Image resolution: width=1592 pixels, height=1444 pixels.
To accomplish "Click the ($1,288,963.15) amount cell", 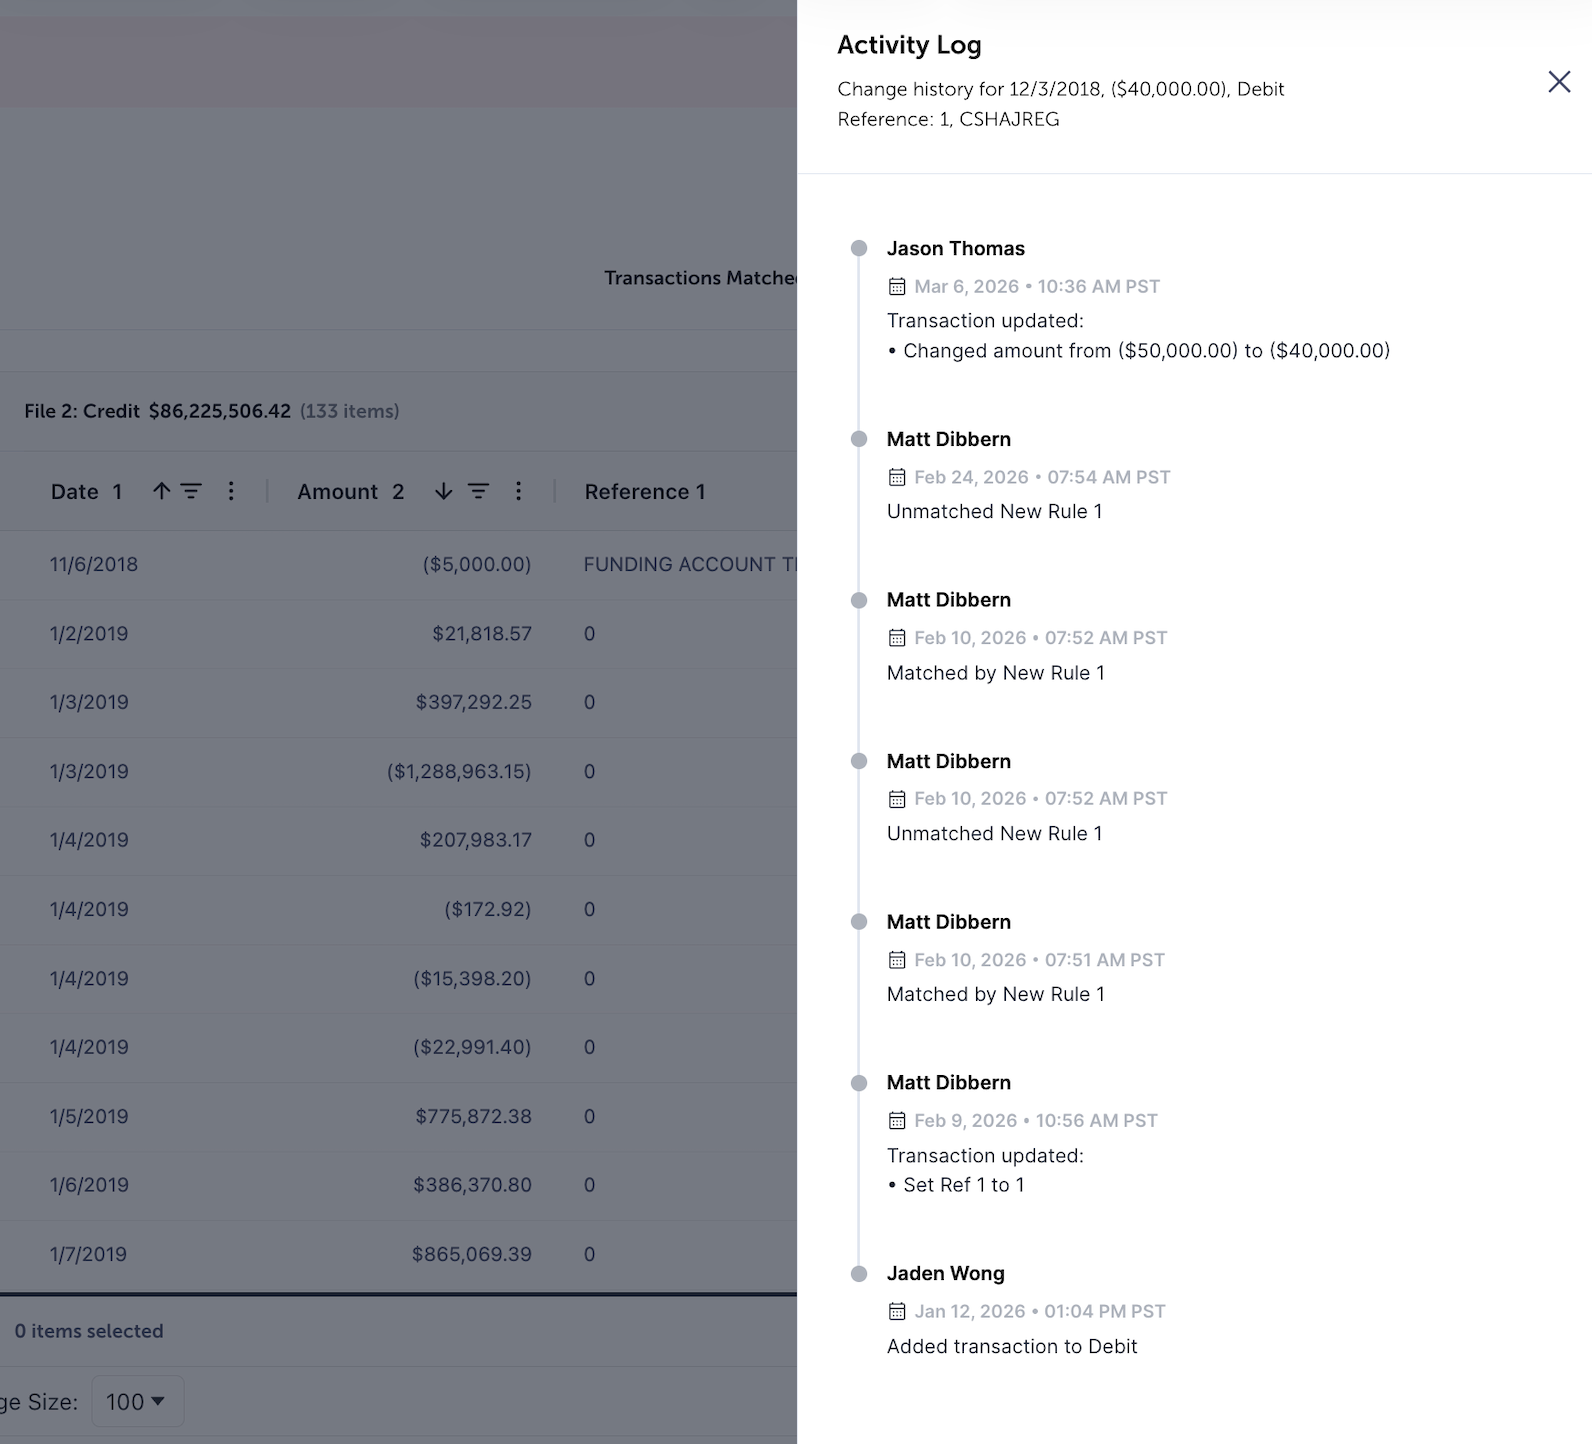I will click(459, 772).
